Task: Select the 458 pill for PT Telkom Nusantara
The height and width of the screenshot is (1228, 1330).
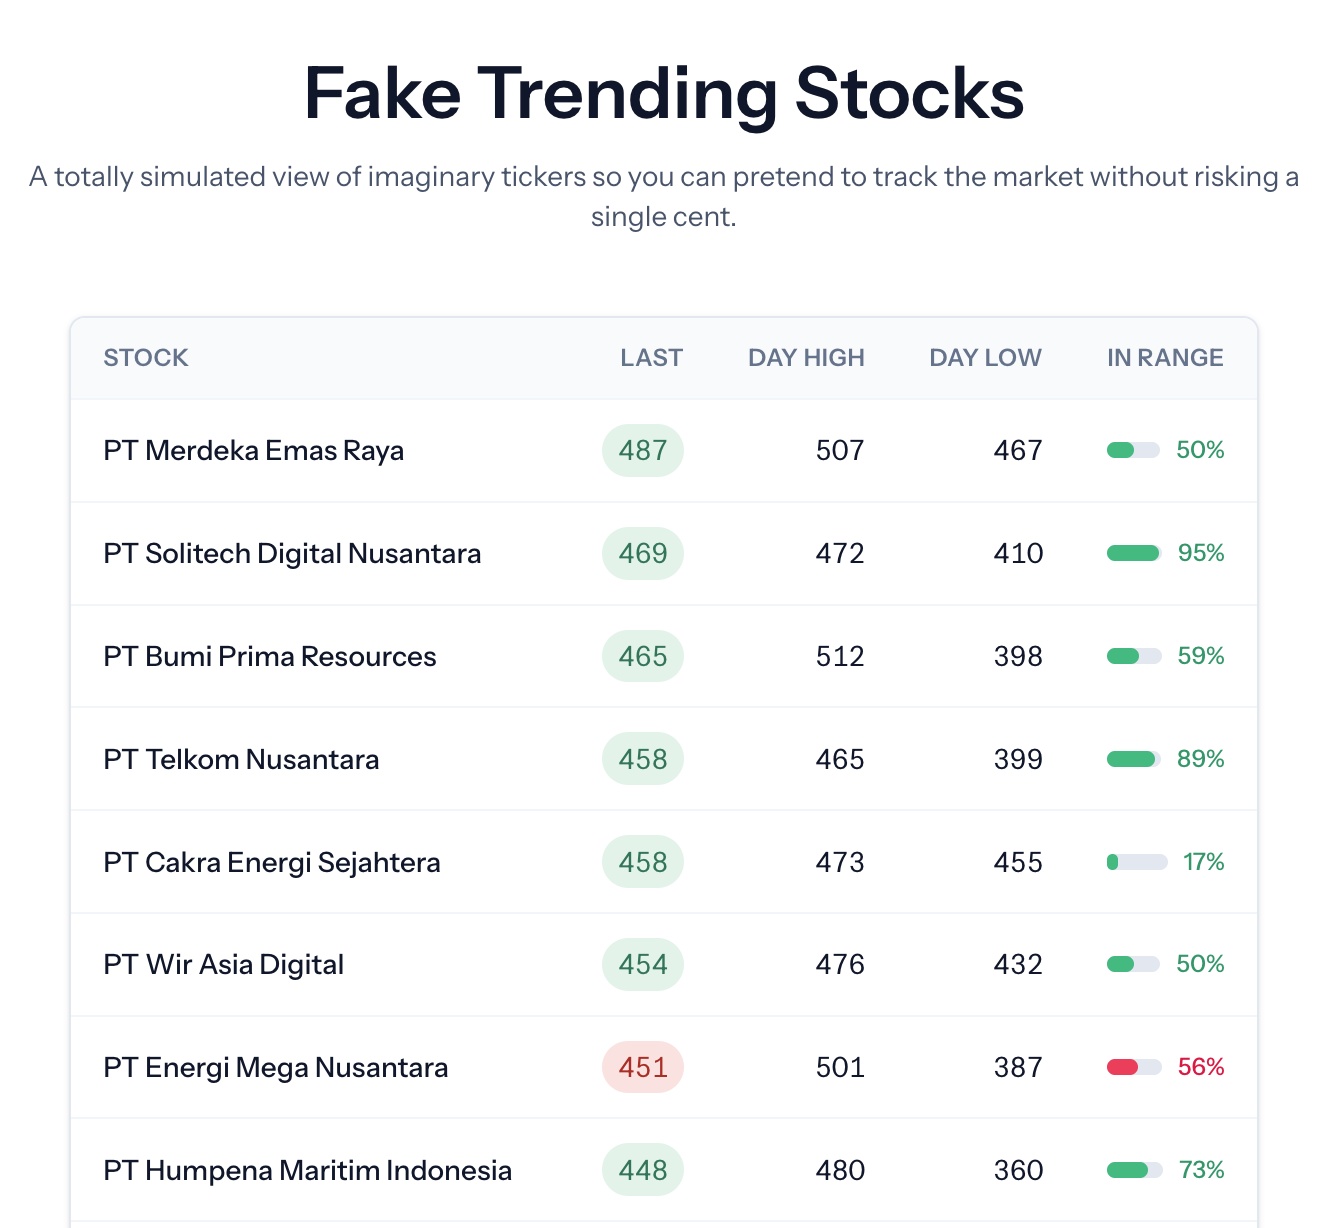Action: (642, 759)
